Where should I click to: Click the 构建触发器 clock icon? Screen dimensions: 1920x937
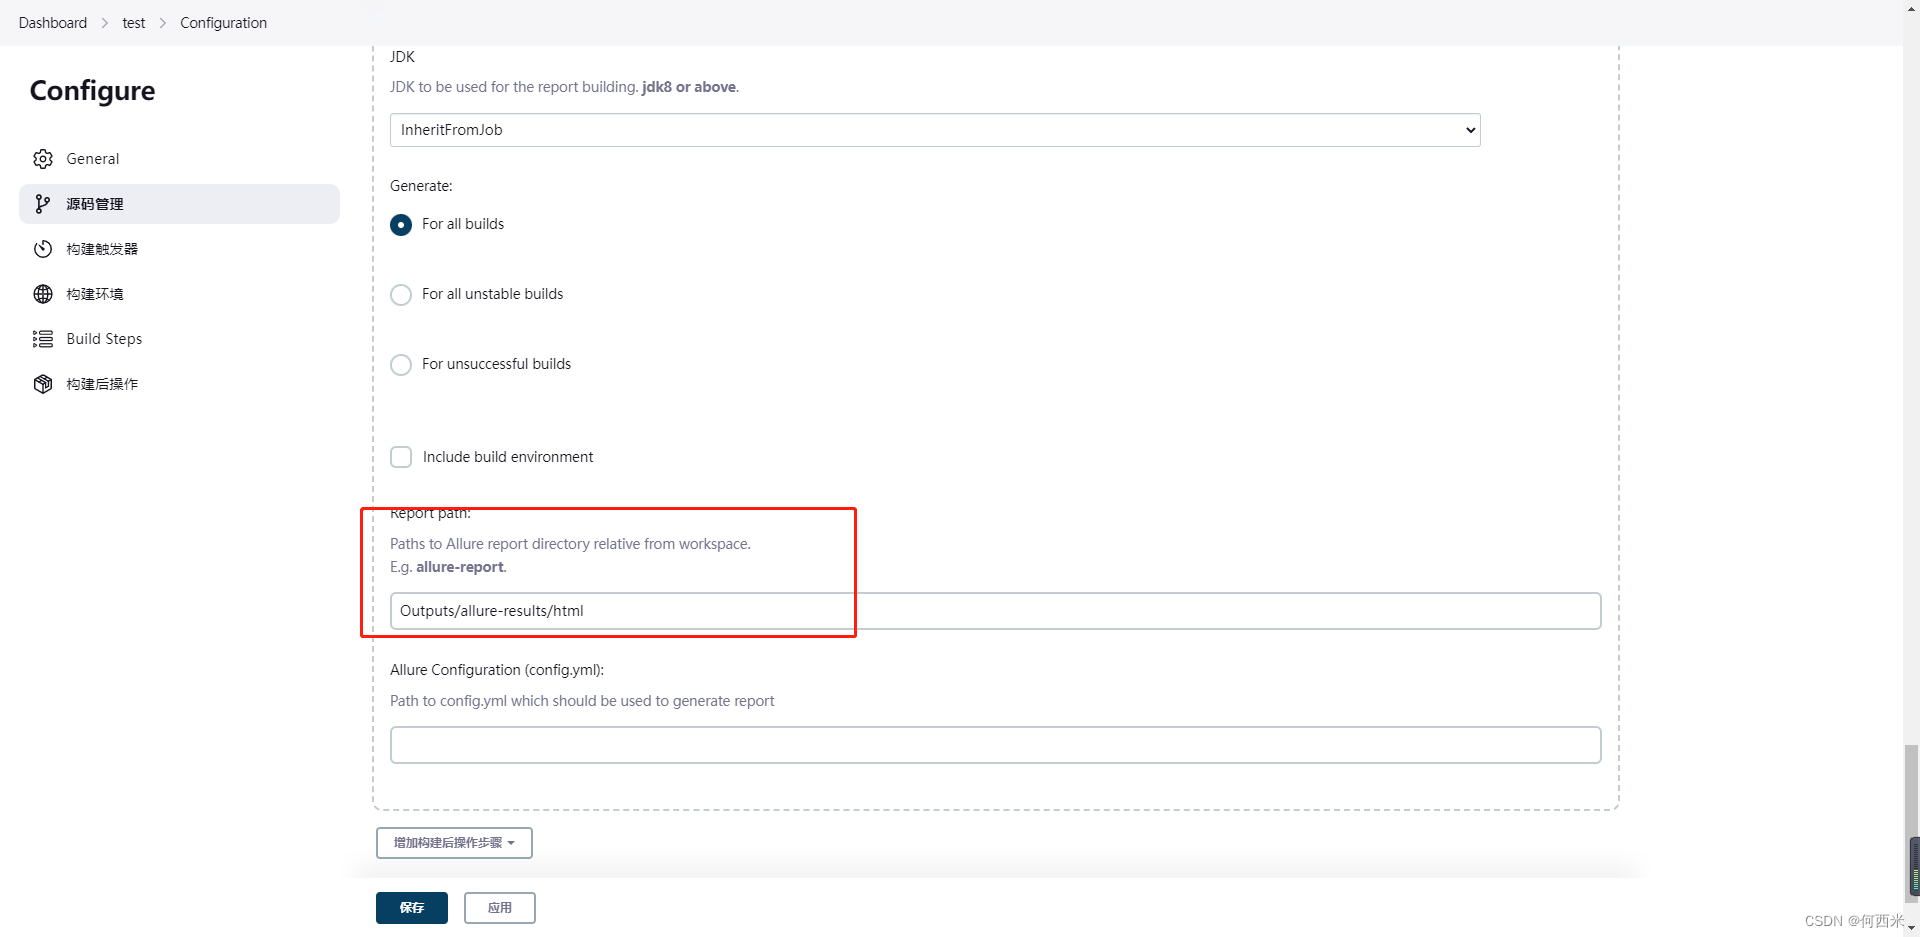point(43,249)
